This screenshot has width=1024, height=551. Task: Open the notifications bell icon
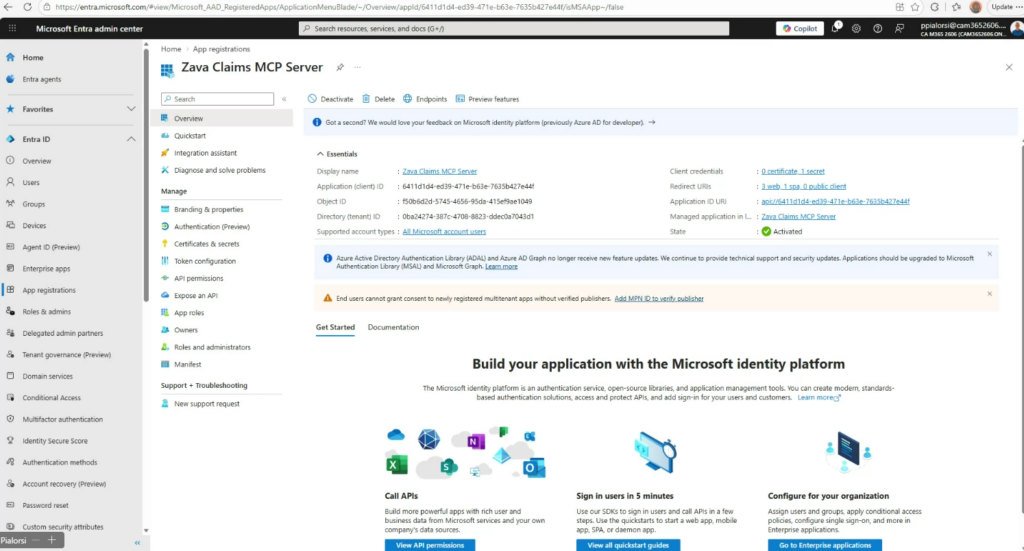click(x=835, y=28)
